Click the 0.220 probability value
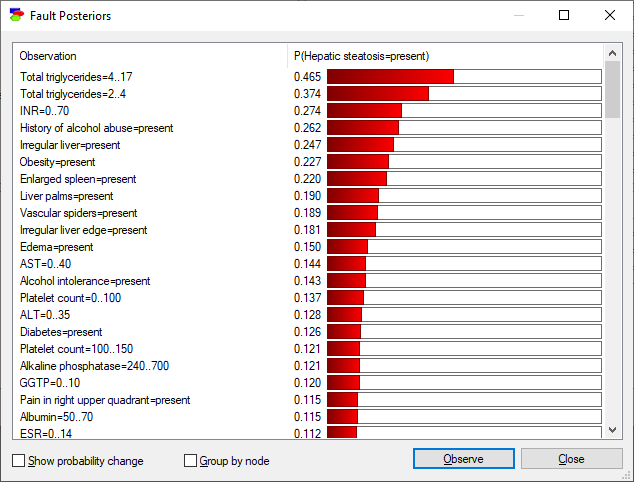Viewport: 634px width, 482px height. 307,179
